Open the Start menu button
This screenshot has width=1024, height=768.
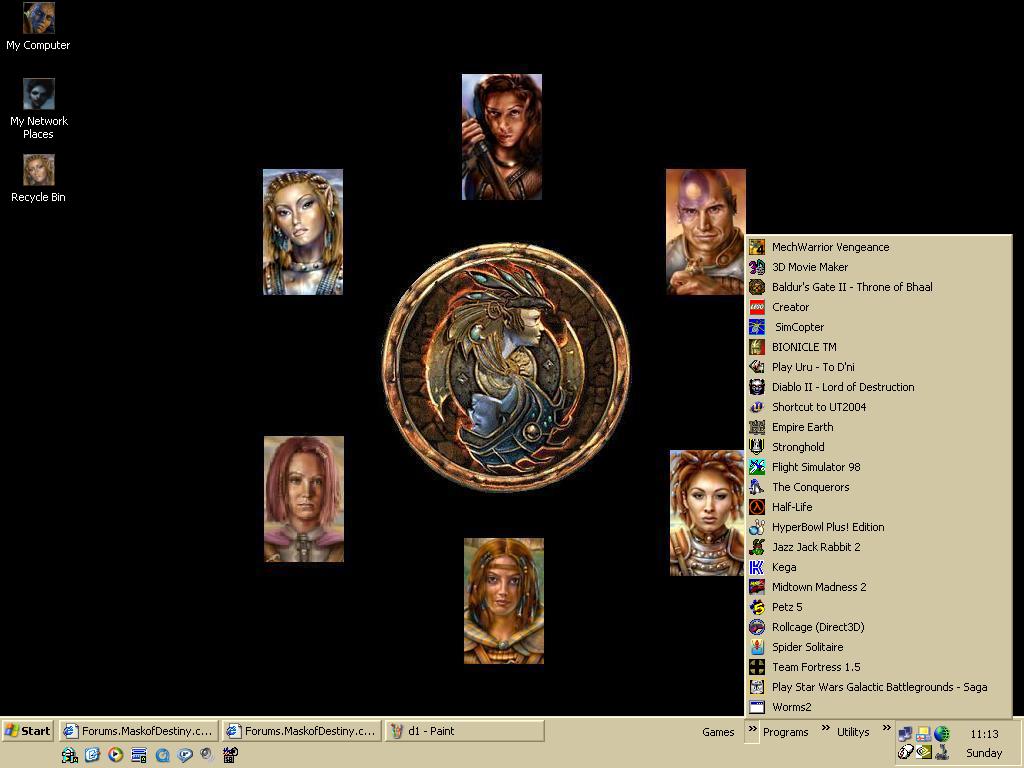click(x=28, y=731)
